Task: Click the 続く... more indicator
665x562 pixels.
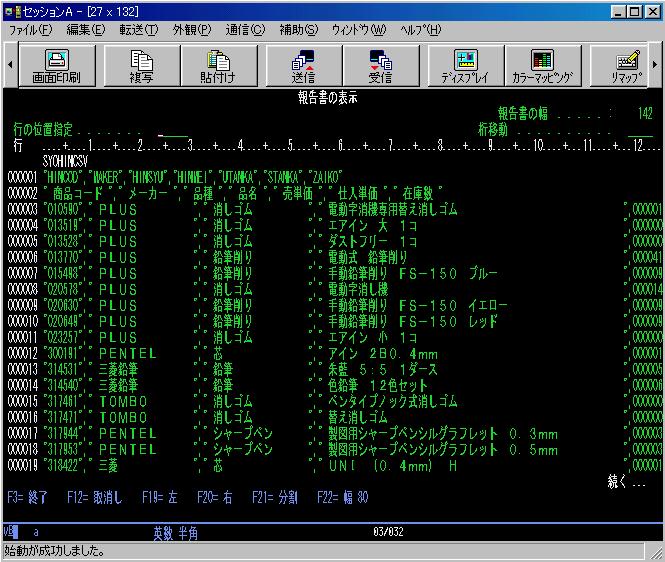Action: point(626,481)
